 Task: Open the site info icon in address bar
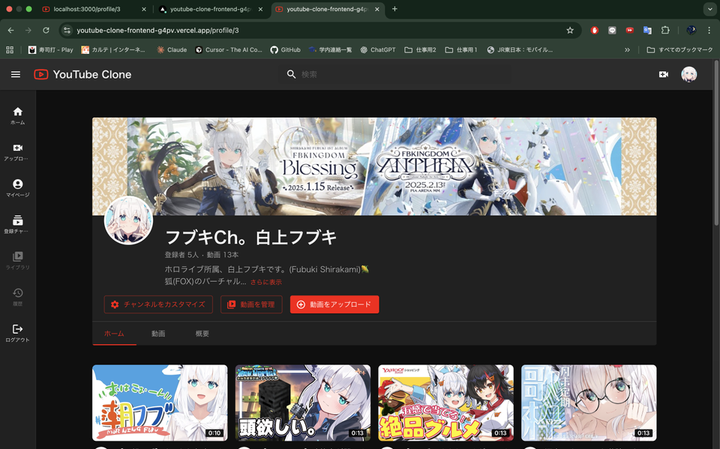click(67, 30)
